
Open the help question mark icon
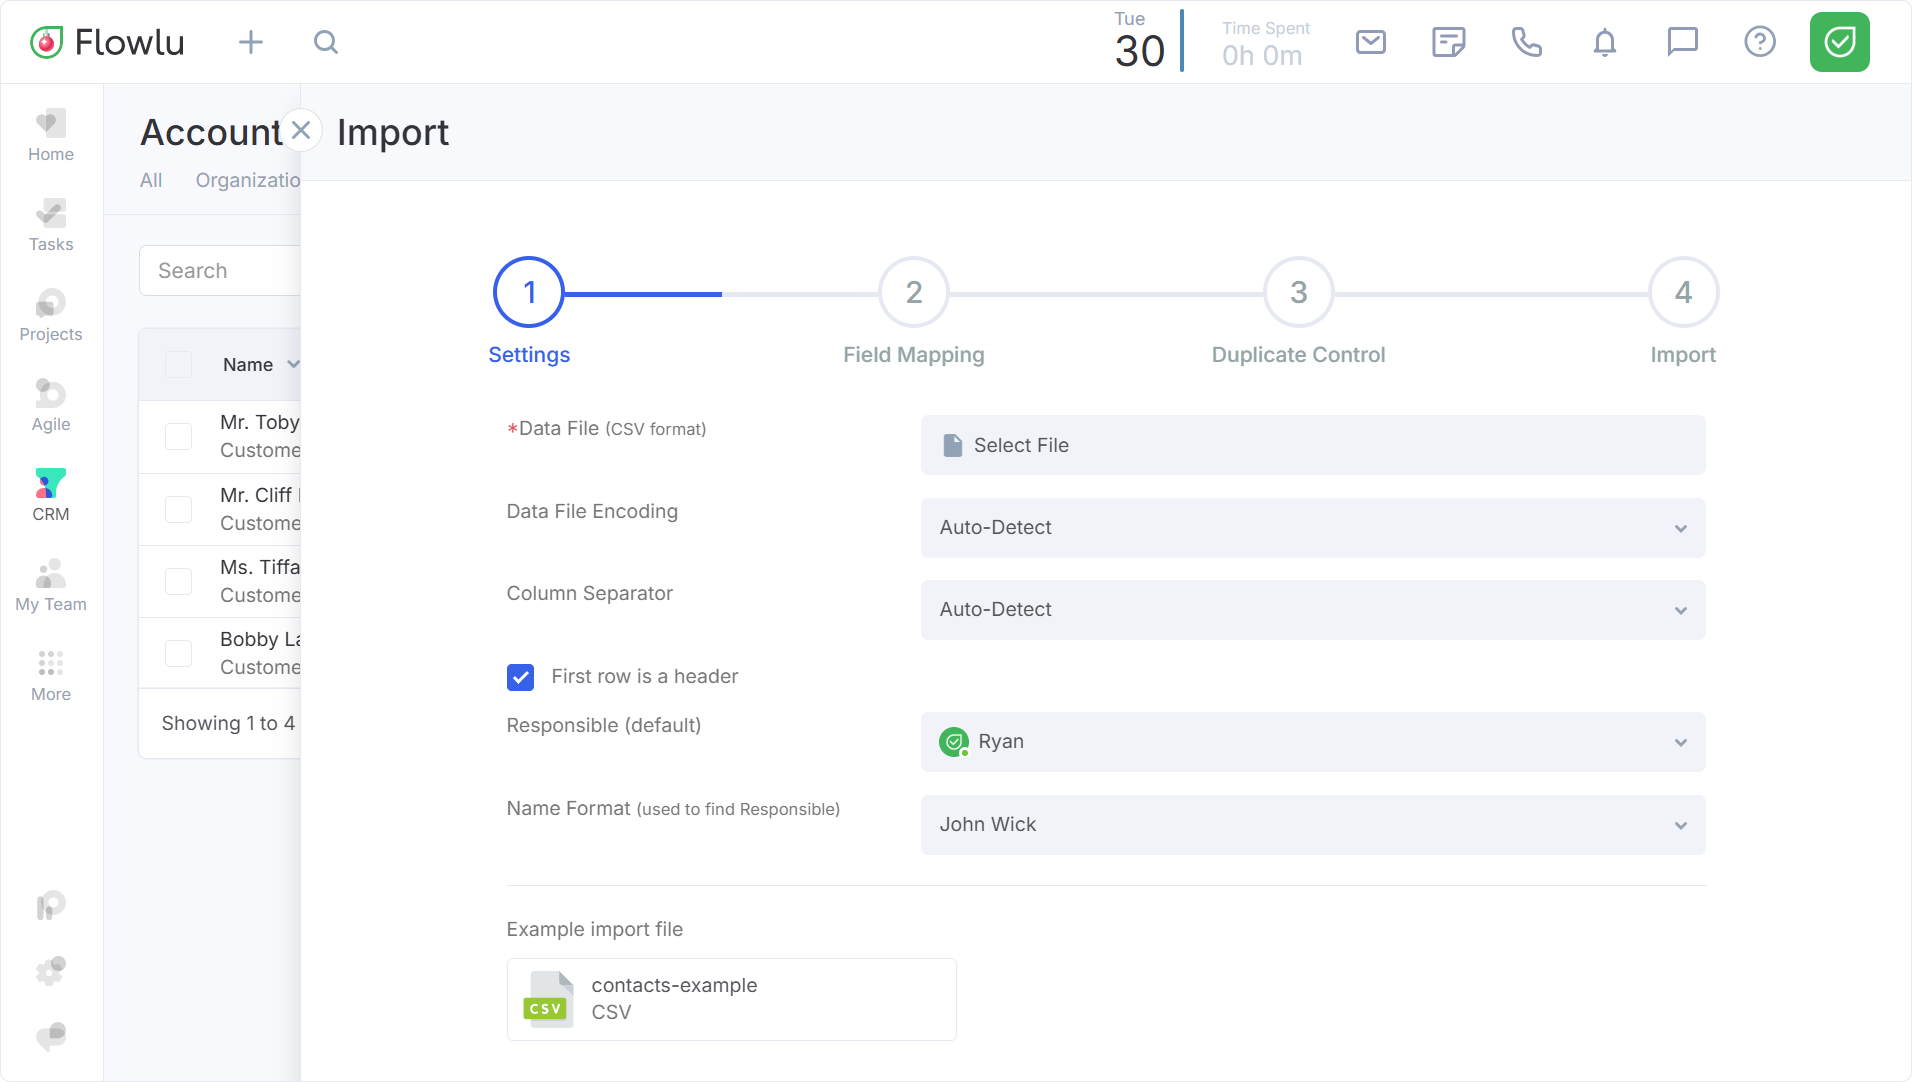tap(1759, 42)
